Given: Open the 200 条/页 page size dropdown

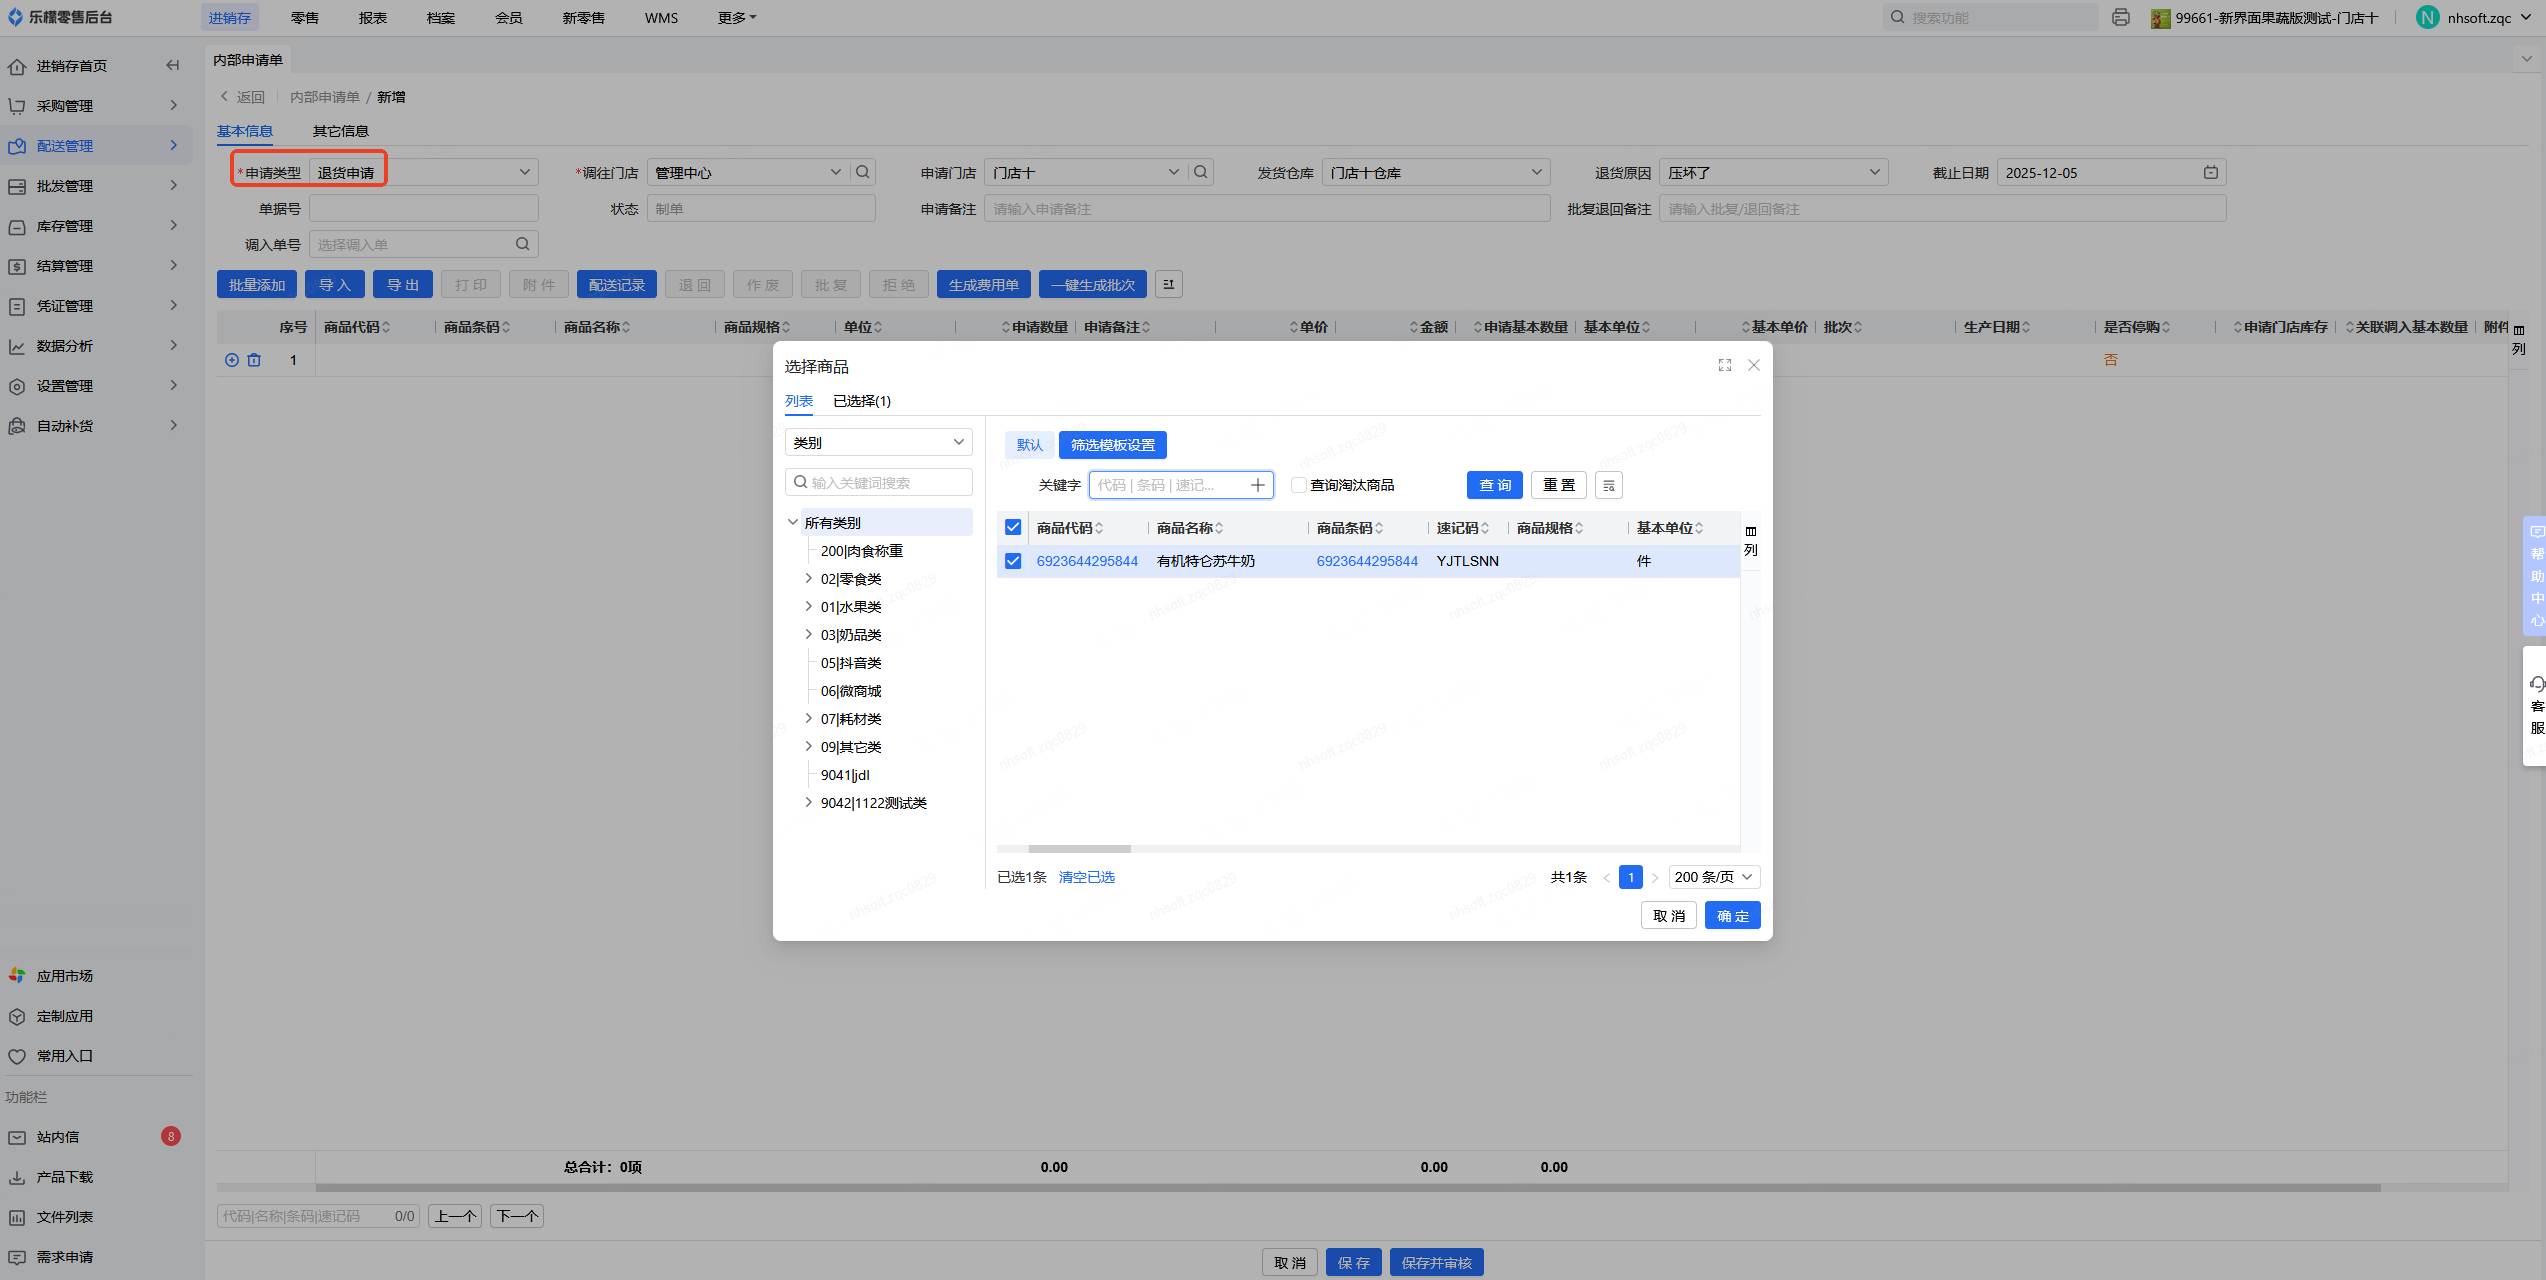Looking at the screenshot, I should tap(1713, 877).
